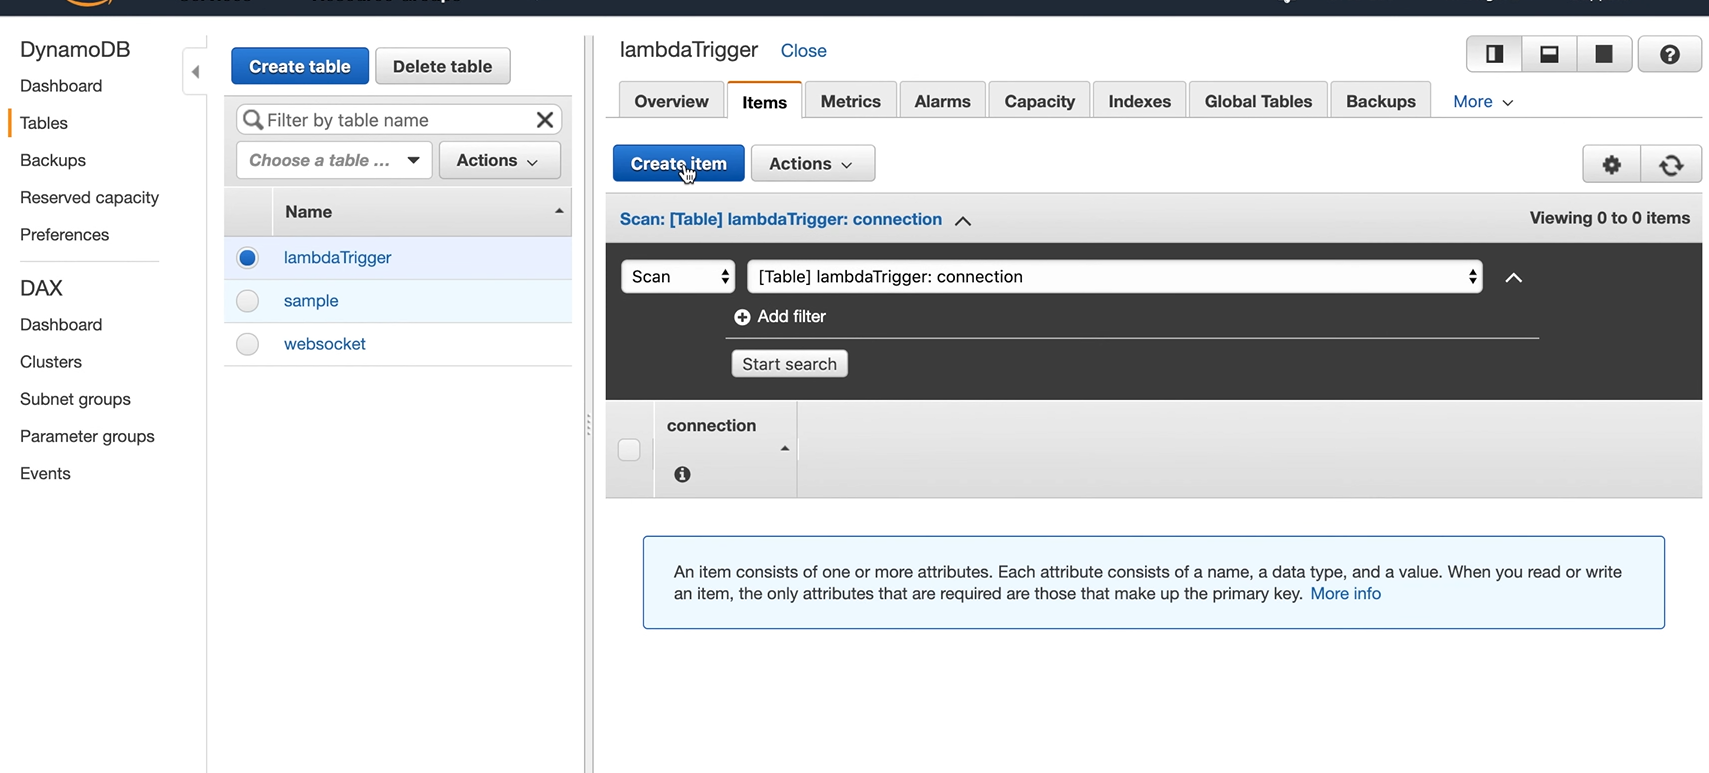The image size is (1709, 773).
Task: Switch to split side panel layout
Action: pyautogui.click(x=1495, y=55)
